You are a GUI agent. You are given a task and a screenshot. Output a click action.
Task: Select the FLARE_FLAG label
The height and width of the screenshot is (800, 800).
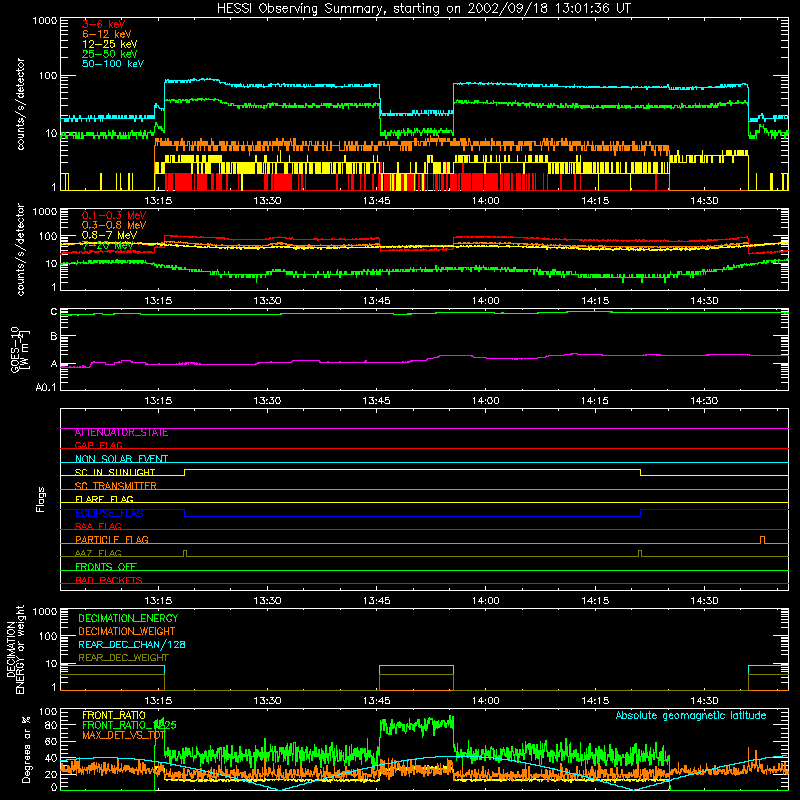[x=104, y=499]
